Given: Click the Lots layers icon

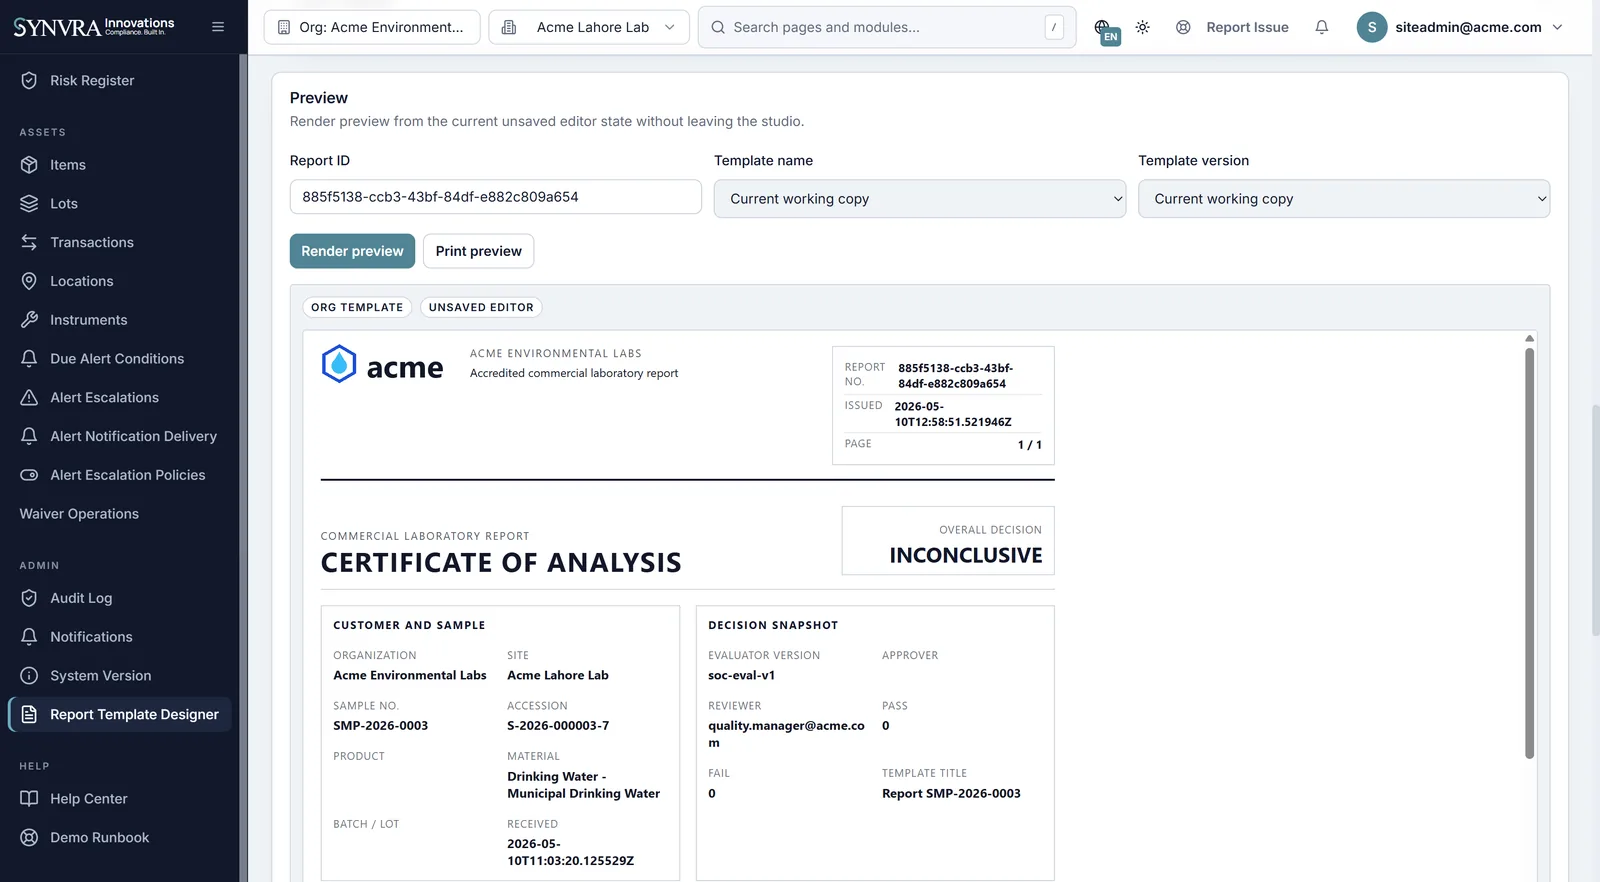Looking at the screenshot, I should click(29, 204).
